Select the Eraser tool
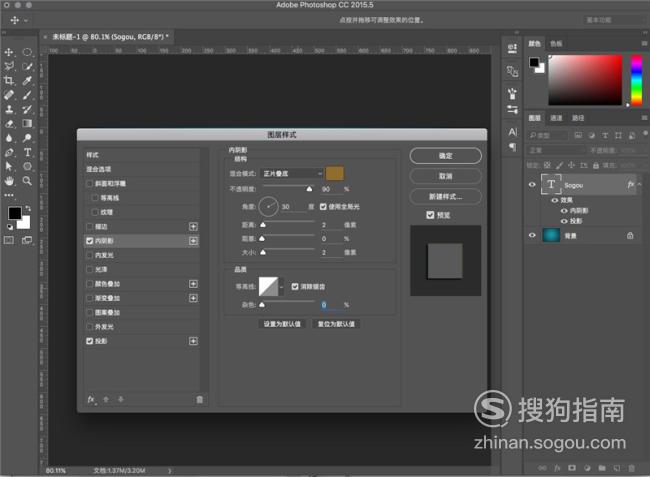This screenshot has height=477, width=650. click(x=9, y=123)
